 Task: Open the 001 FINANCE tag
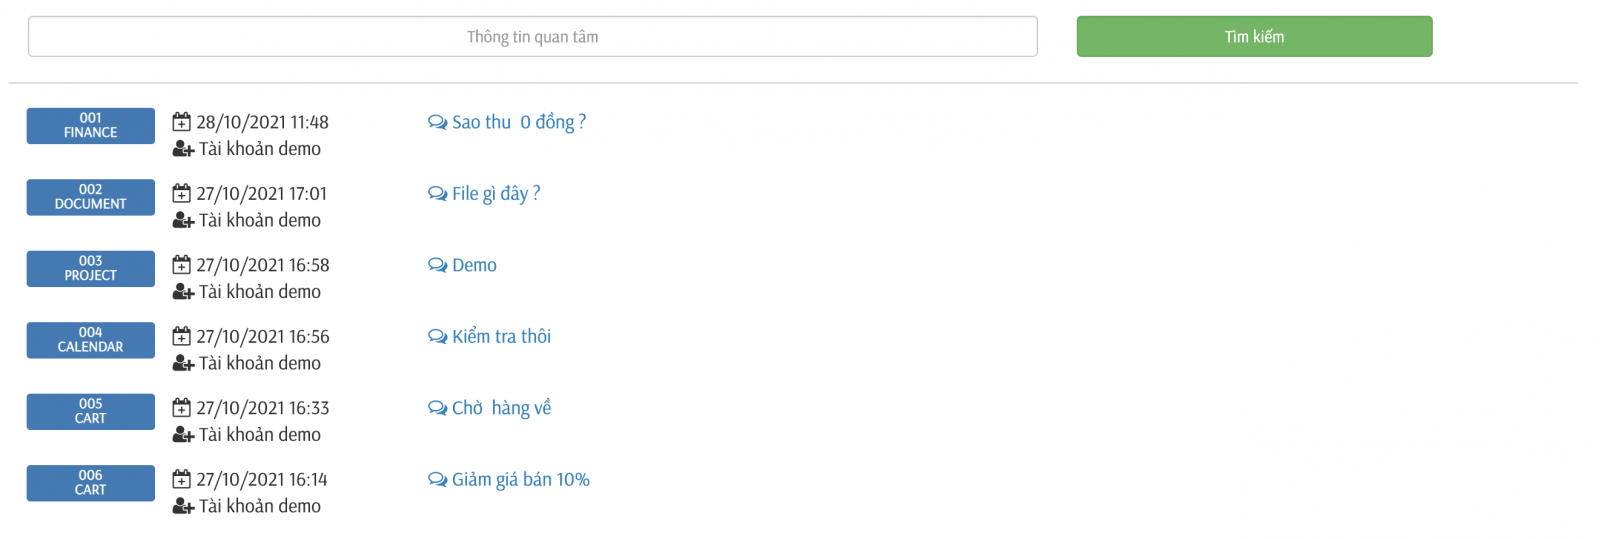pyautogui.click(x=91, y=126)
